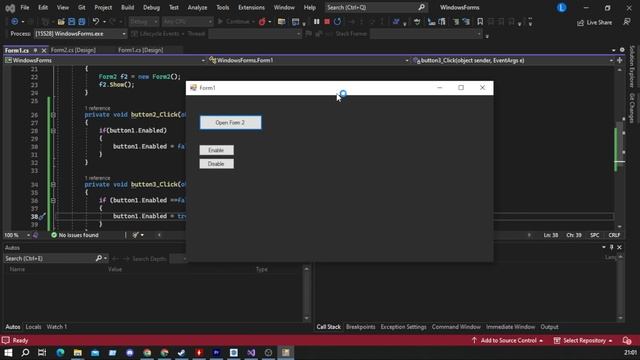Viewport: 640px width, 360px height.
Task: Switch to the Form1.cs [Design] tab
Action: [140, 50]
